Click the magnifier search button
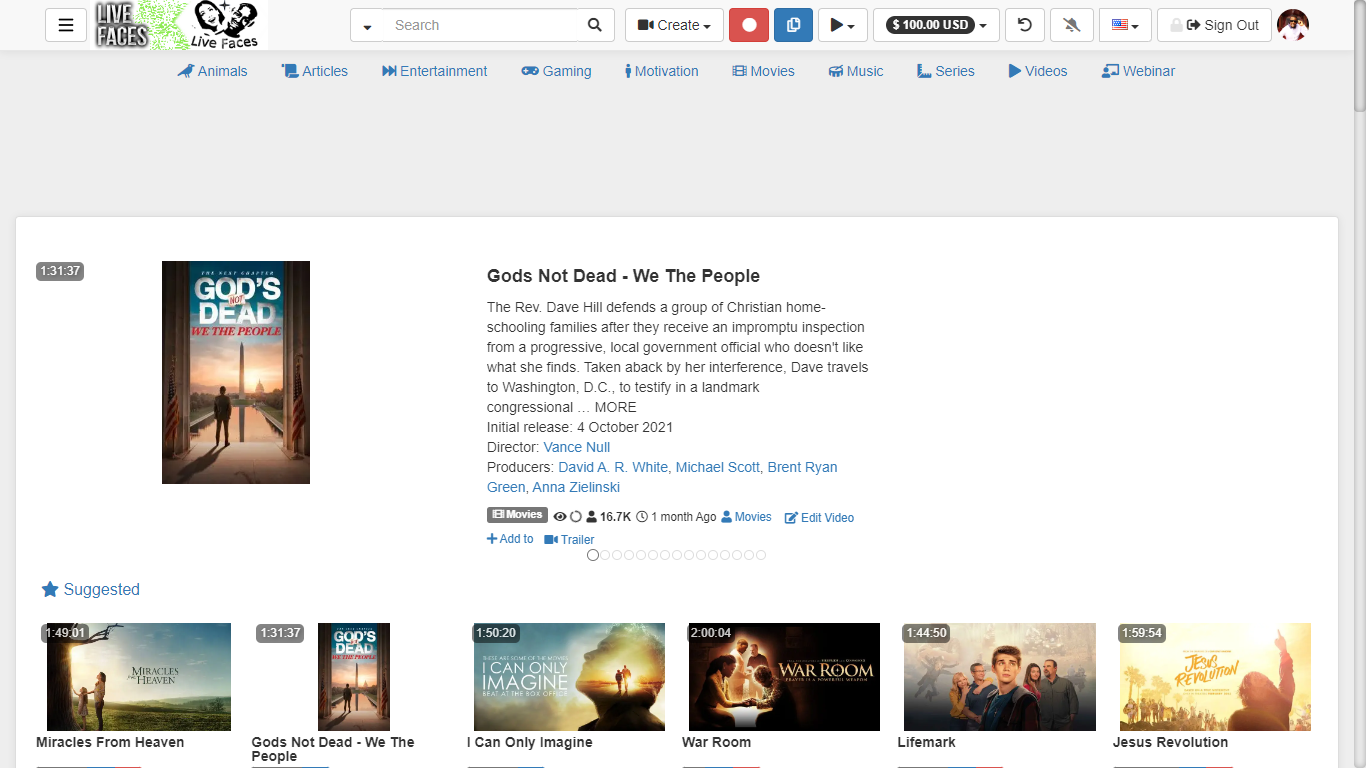 click(595, 25)
